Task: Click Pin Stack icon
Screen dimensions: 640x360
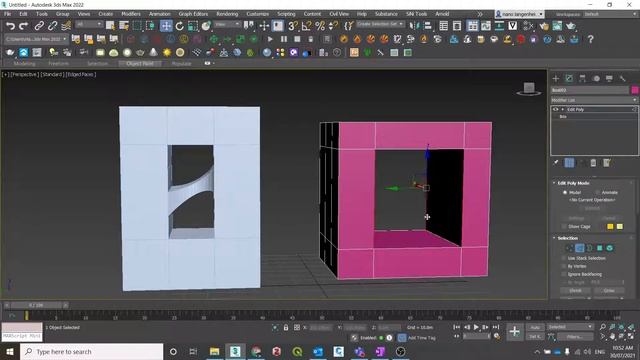Action: click(x=556, y=163)
